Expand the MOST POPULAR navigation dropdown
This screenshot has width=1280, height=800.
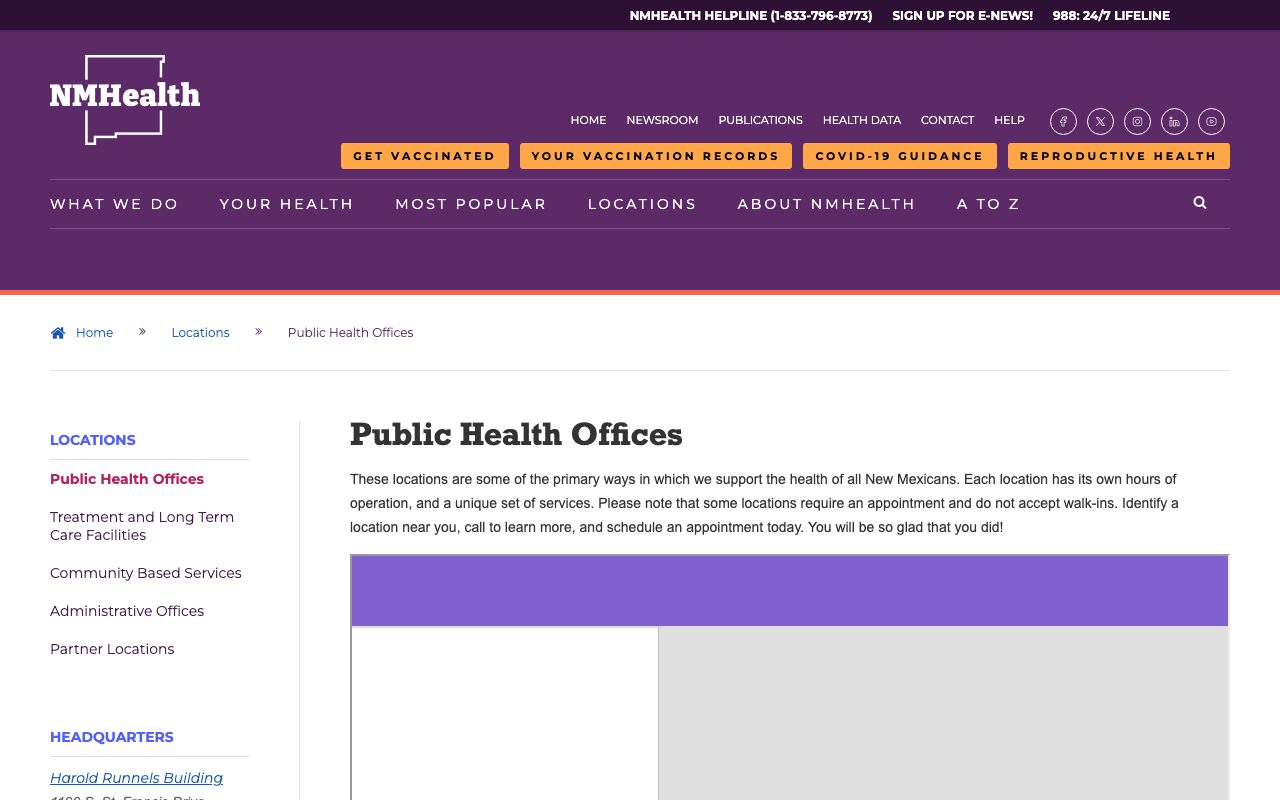tap(471, 204)
